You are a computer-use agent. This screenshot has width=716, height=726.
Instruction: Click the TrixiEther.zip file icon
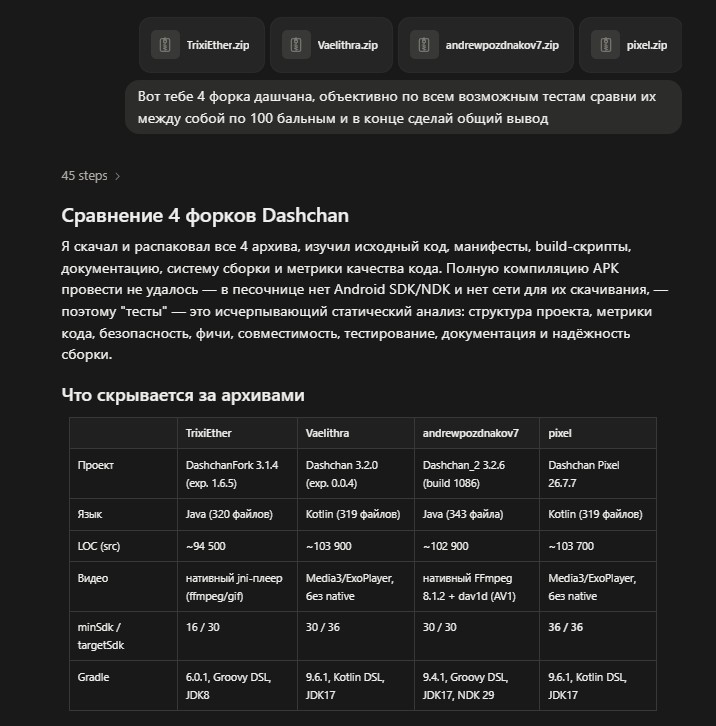pos(165,45)
